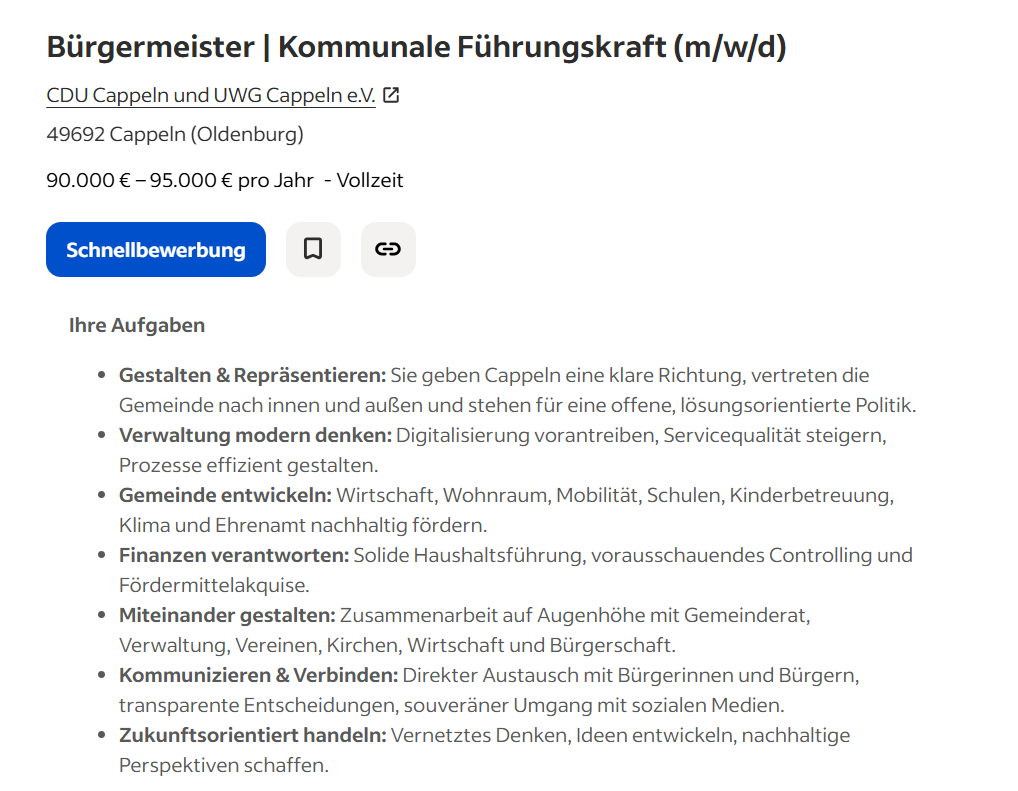Select the job title heading

417,45
